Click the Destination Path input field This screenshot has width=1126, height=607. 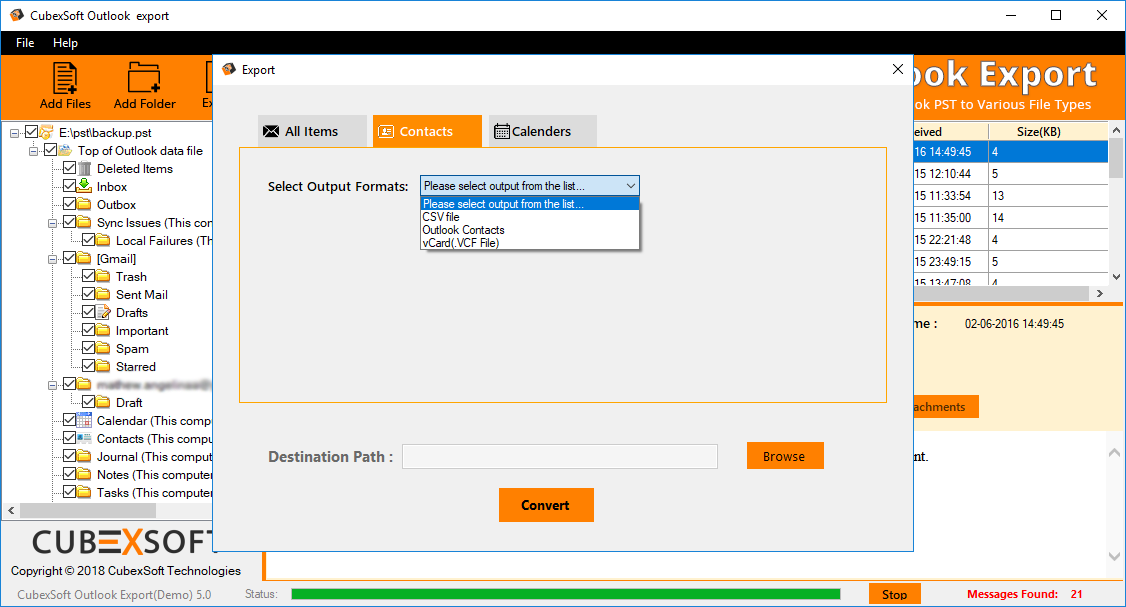tap(559, 457)
